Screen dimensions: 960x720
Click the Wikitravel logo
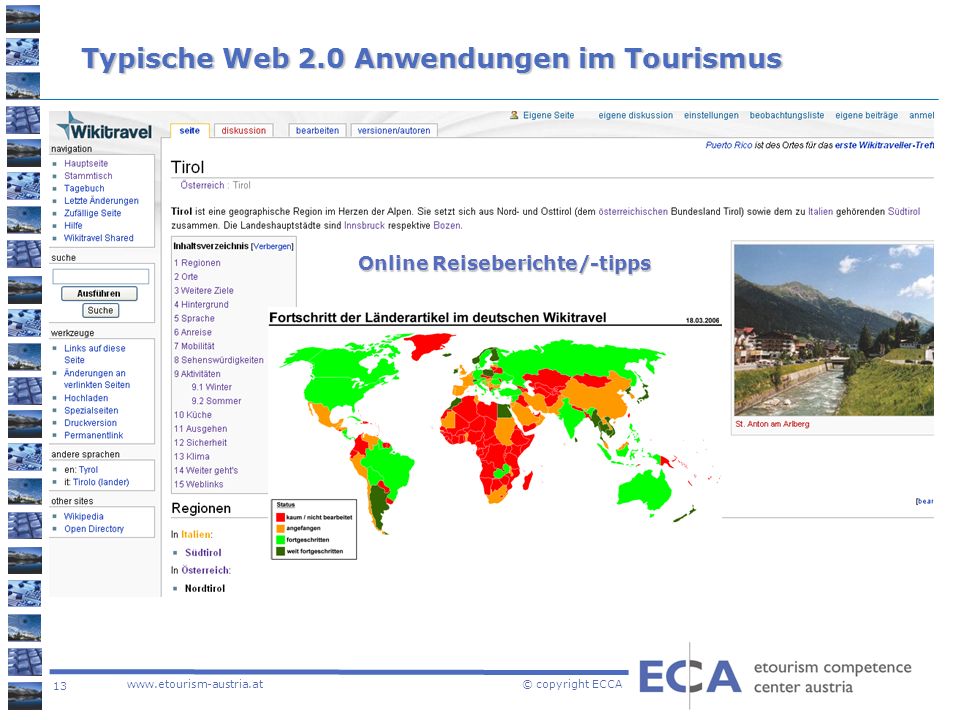pos(104,127)
